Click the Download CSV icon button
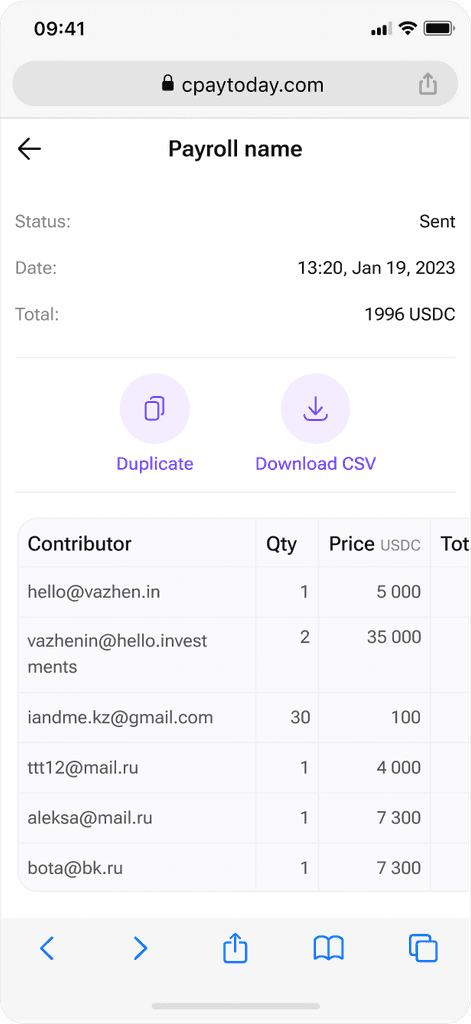 [x=316, y=409]
